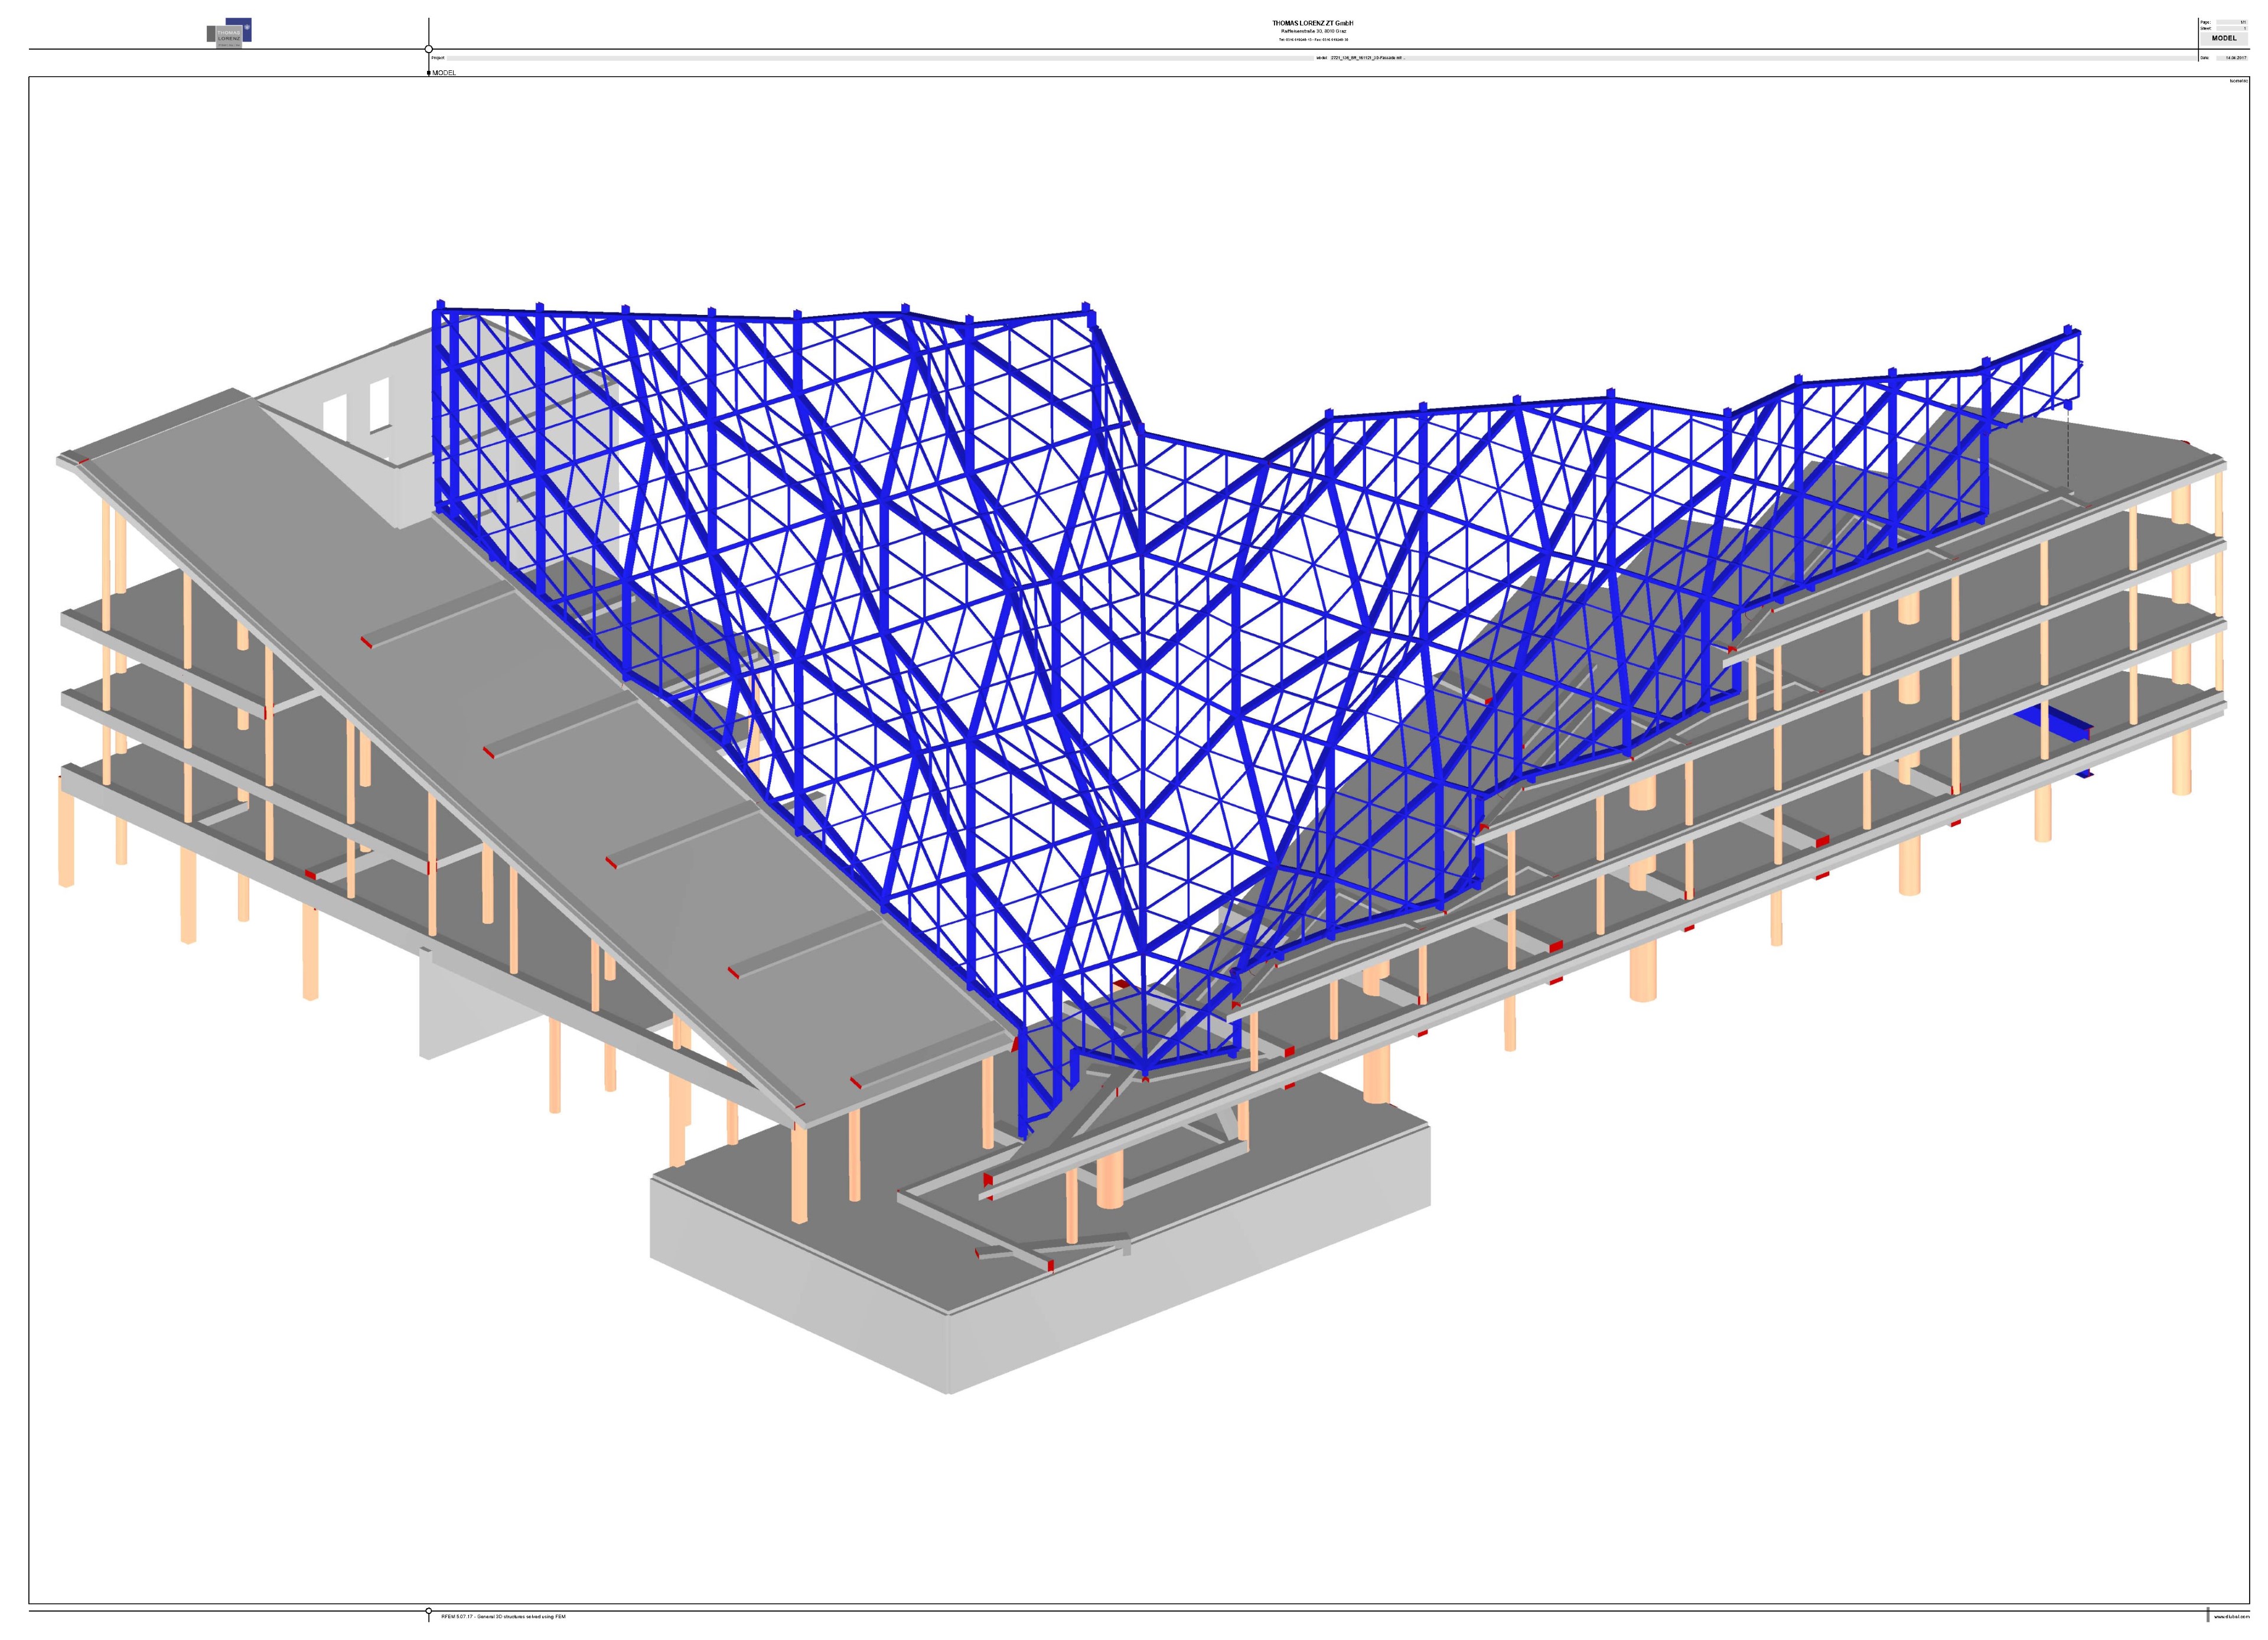
Task: Open the www.dlubal.com footer link
Action: click(2231, 1616)
